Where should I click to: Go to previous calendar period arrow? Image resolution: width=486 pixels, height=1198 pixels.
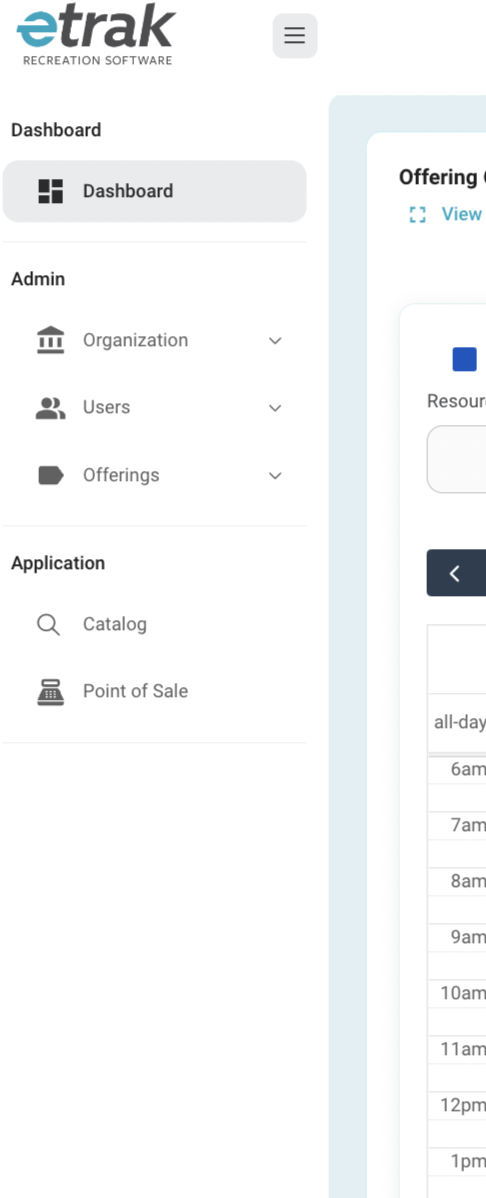[456, 573]
